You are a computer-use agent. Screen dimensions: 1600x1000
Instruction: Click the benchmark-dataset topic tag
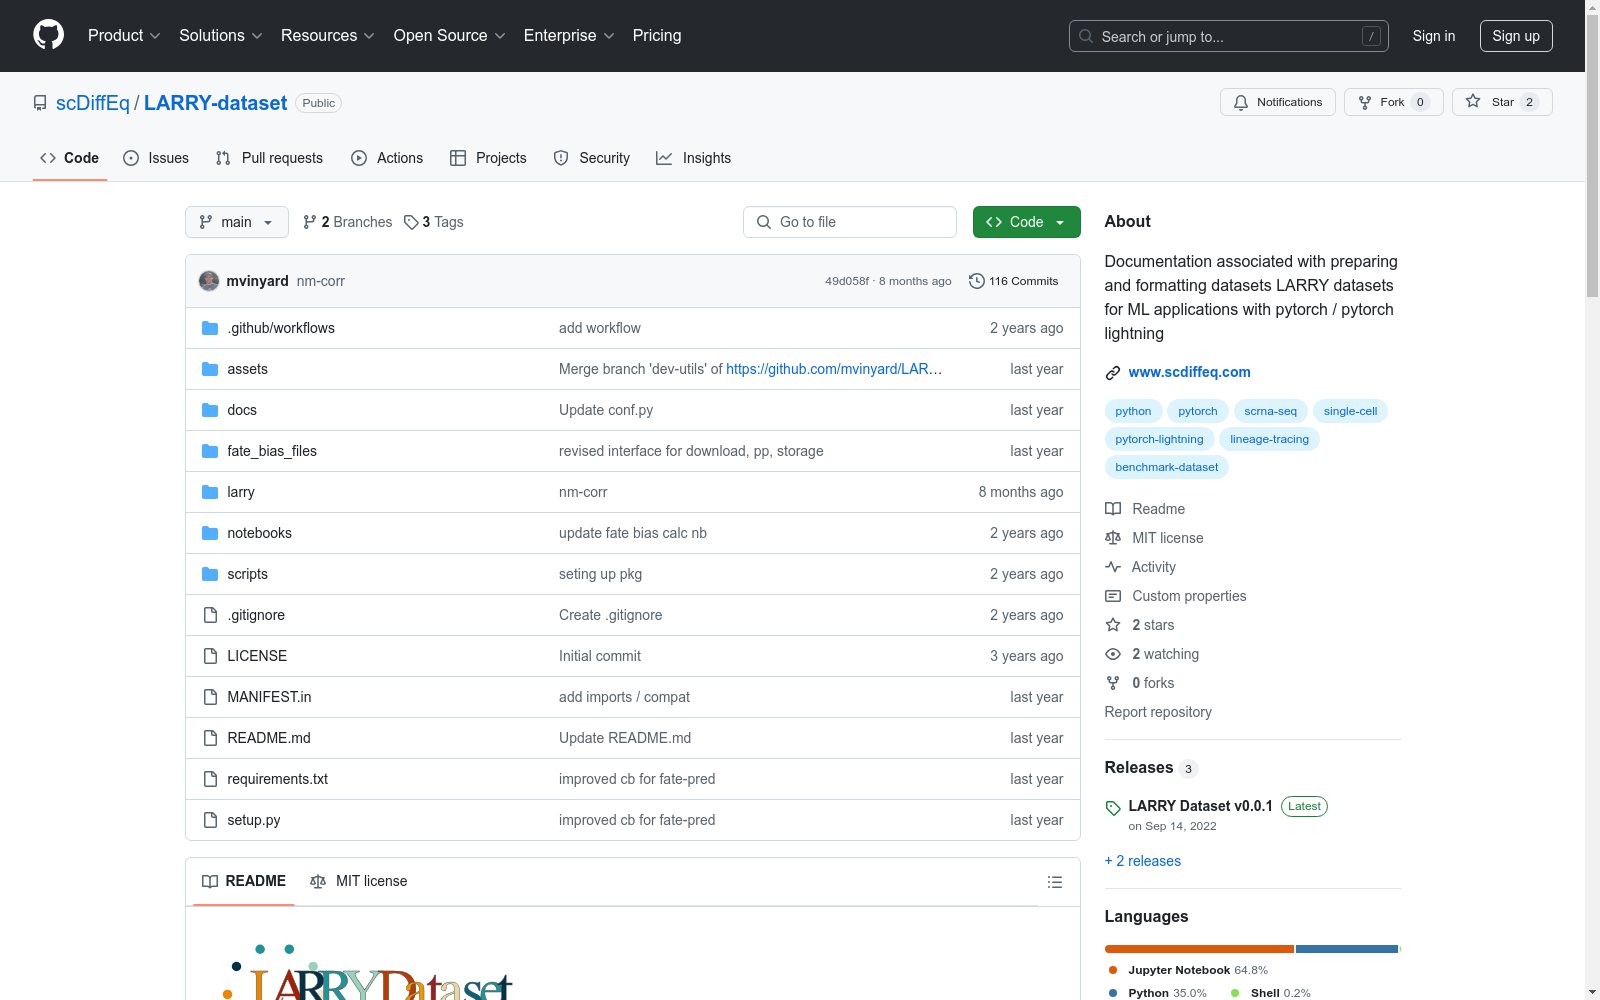[1167, 467]
